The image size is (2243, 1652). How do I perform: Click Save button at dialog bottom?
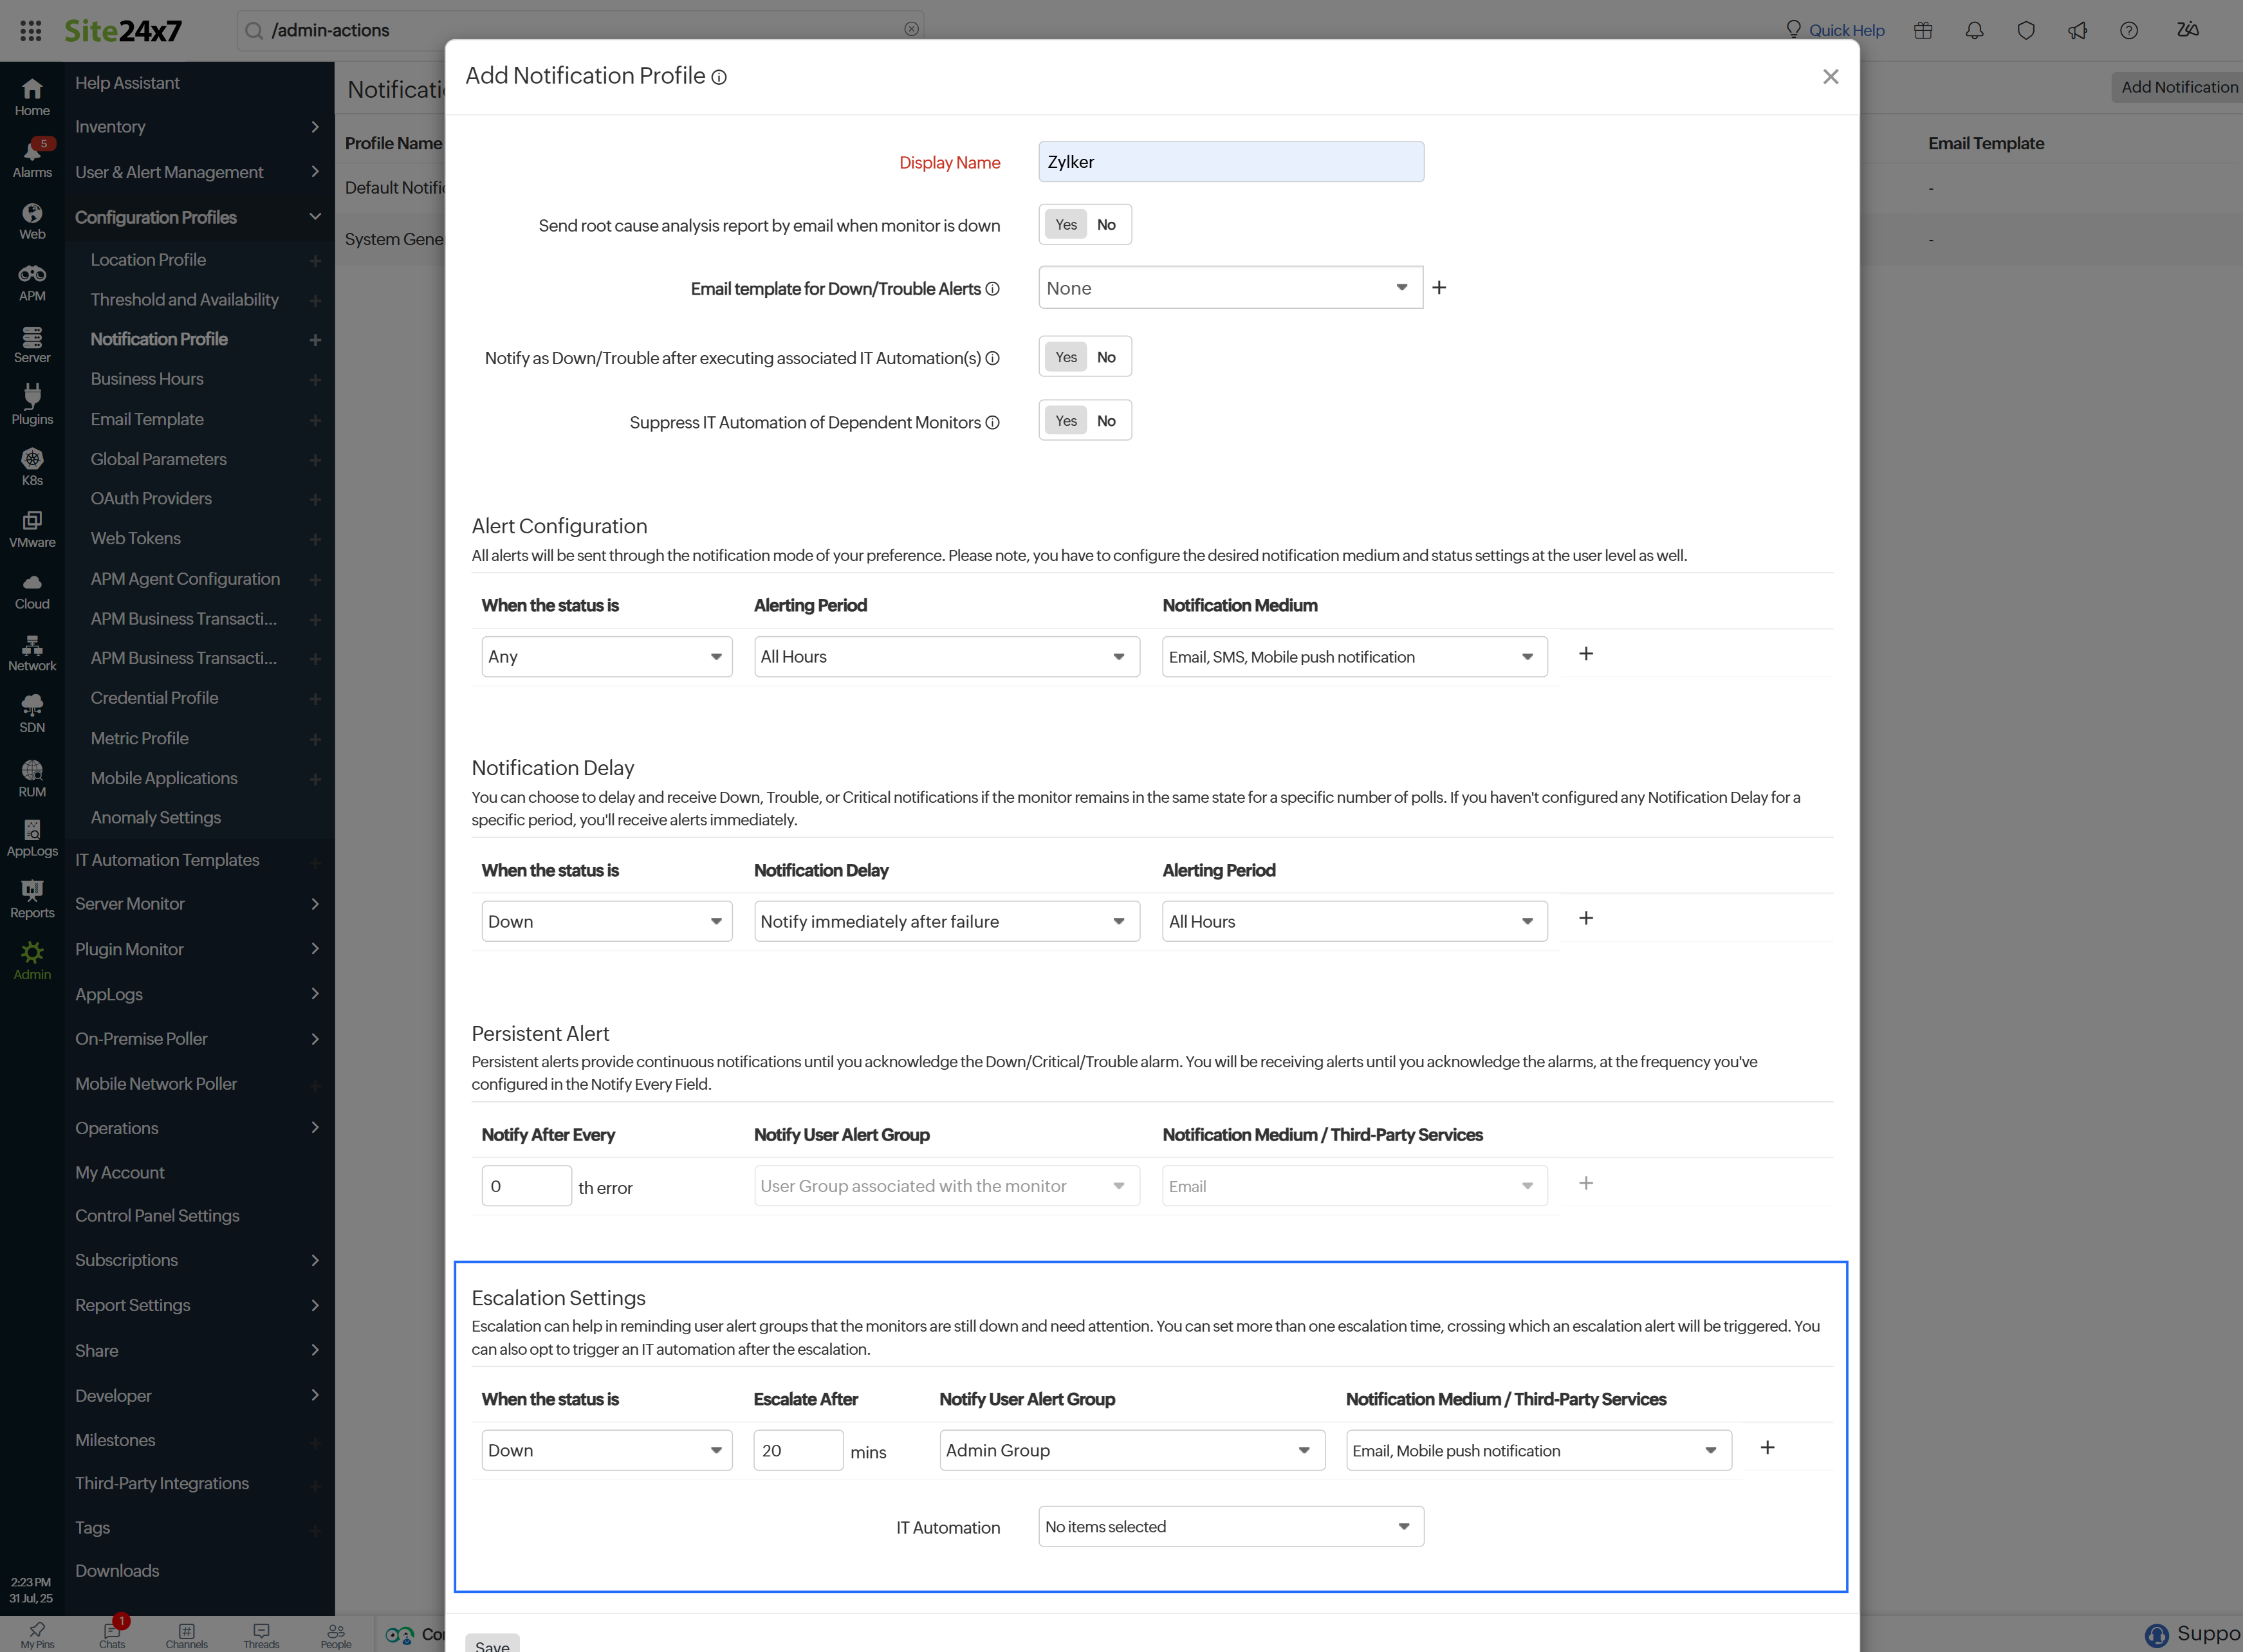492,1643
